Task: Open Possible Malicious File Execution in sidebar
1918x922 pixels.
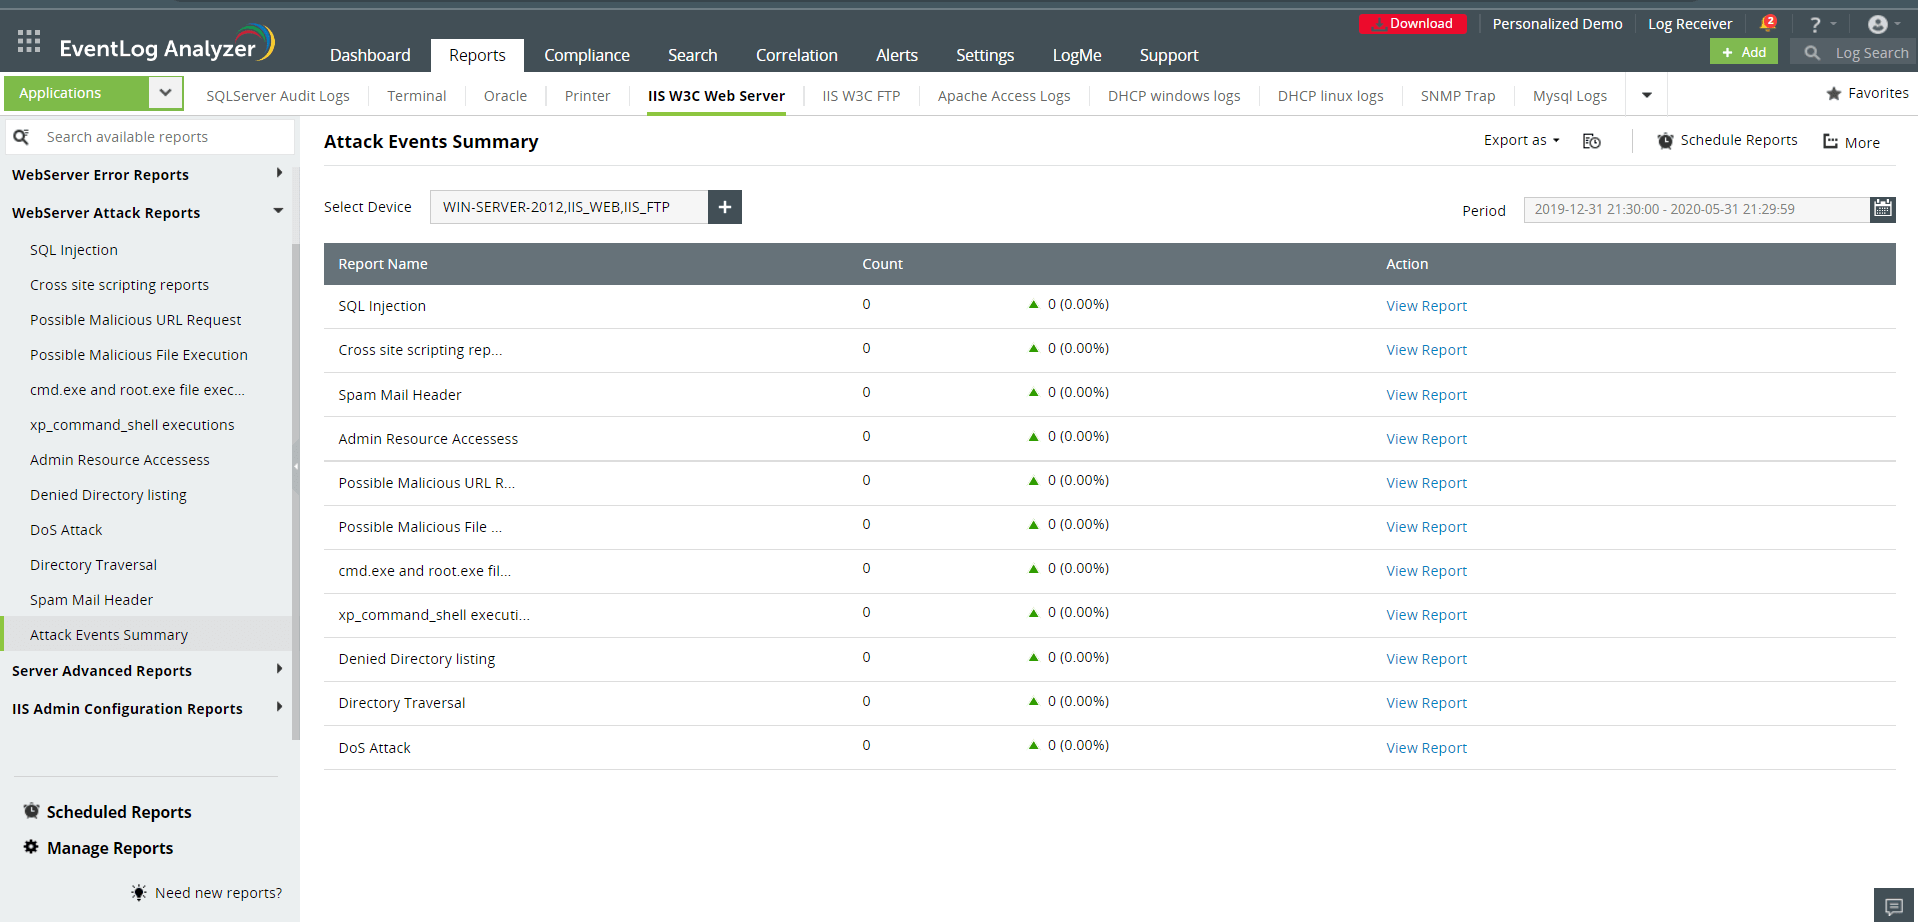Action: click(x=139, y=355)
